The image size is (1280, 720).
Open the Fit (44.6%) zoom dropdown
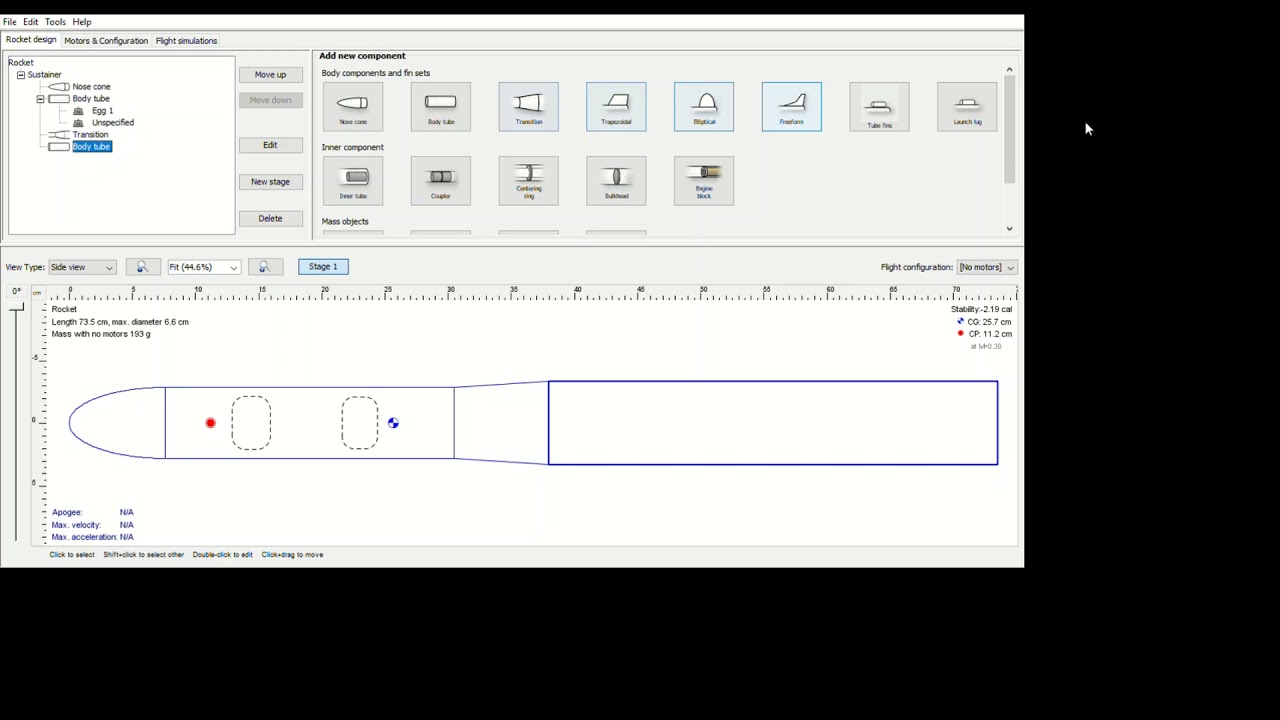click(204, 267)
